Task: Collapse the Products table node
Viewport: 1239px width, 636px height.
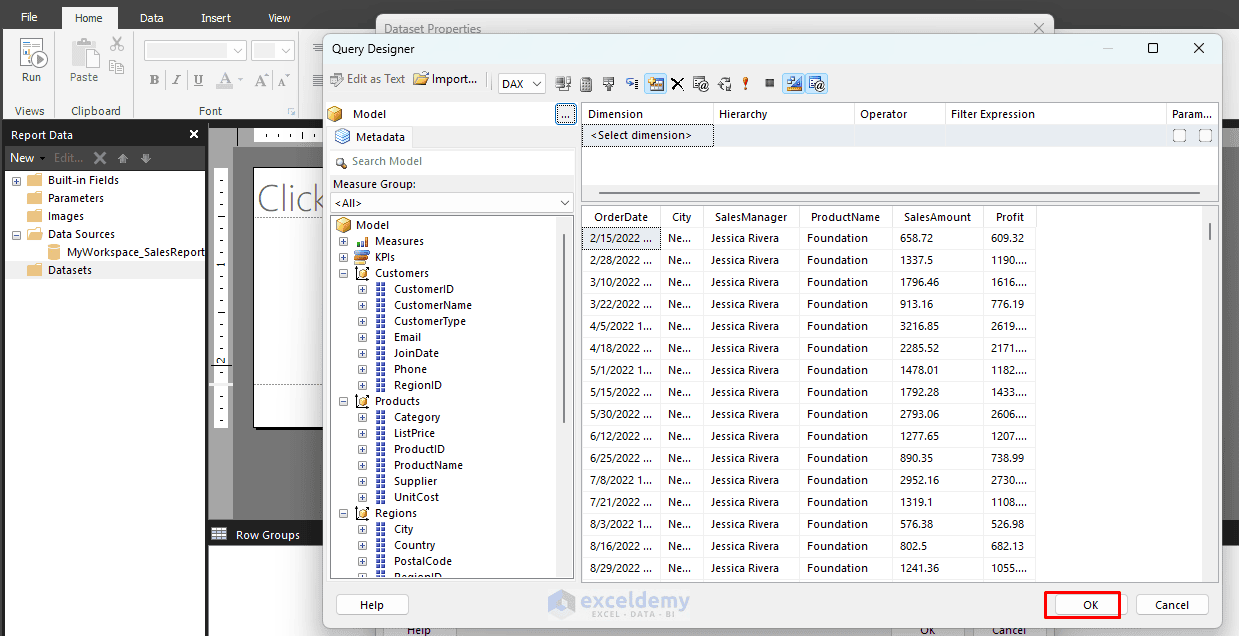Action: pos(344,401)
